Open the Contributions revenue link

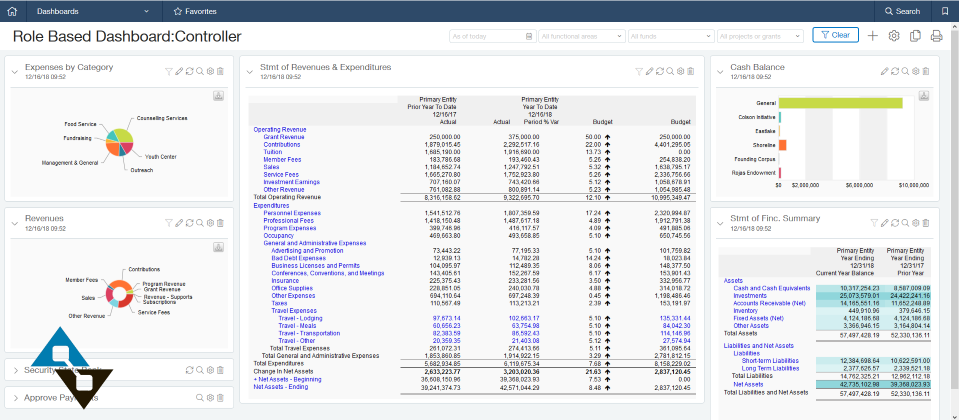coord(281,144)
